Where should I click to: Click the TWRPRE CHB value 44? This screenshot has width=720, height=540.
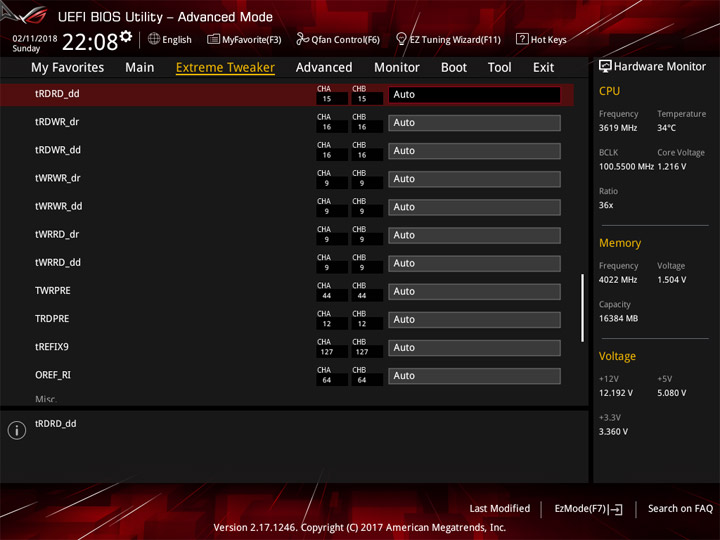click(362, 296)
